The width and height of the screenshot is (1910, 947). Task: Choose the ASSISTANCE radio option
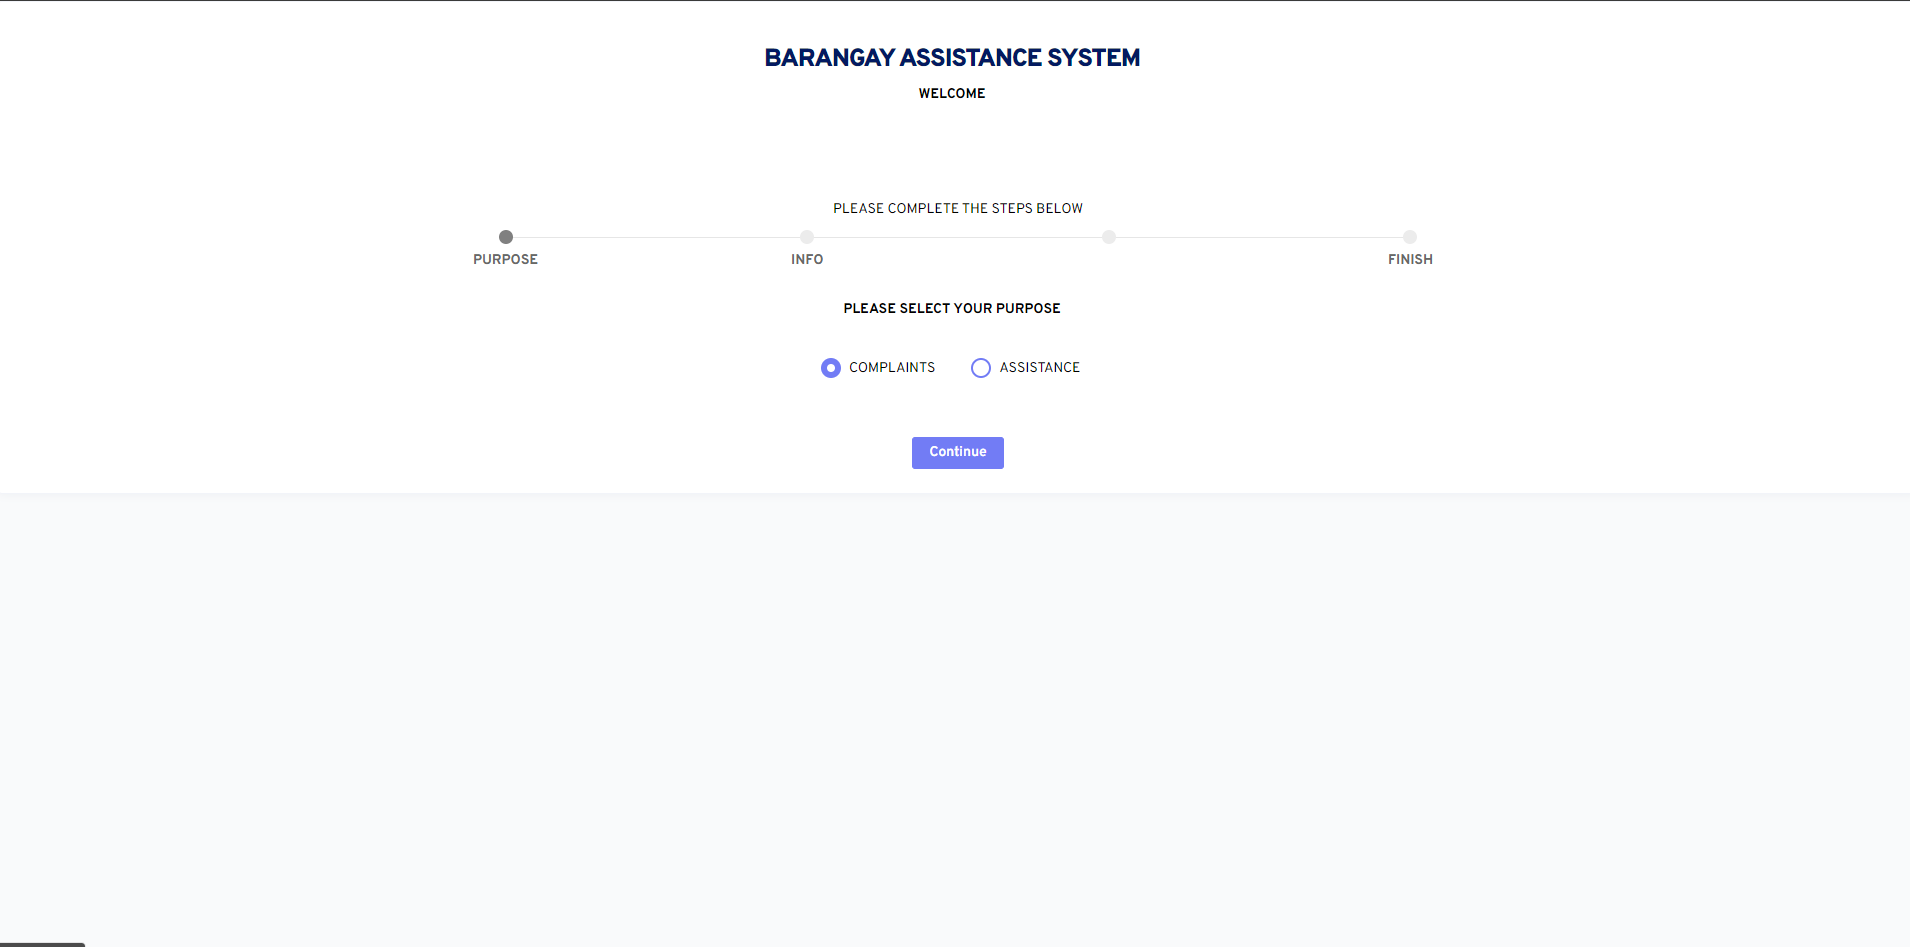[981, 368]
